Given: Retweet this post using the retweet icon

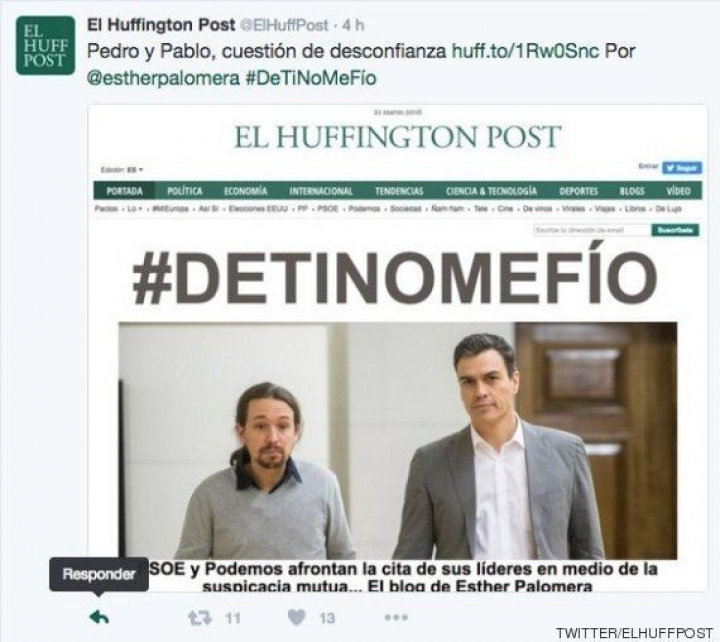Looking at the screenshot, I should click(200, 618).
